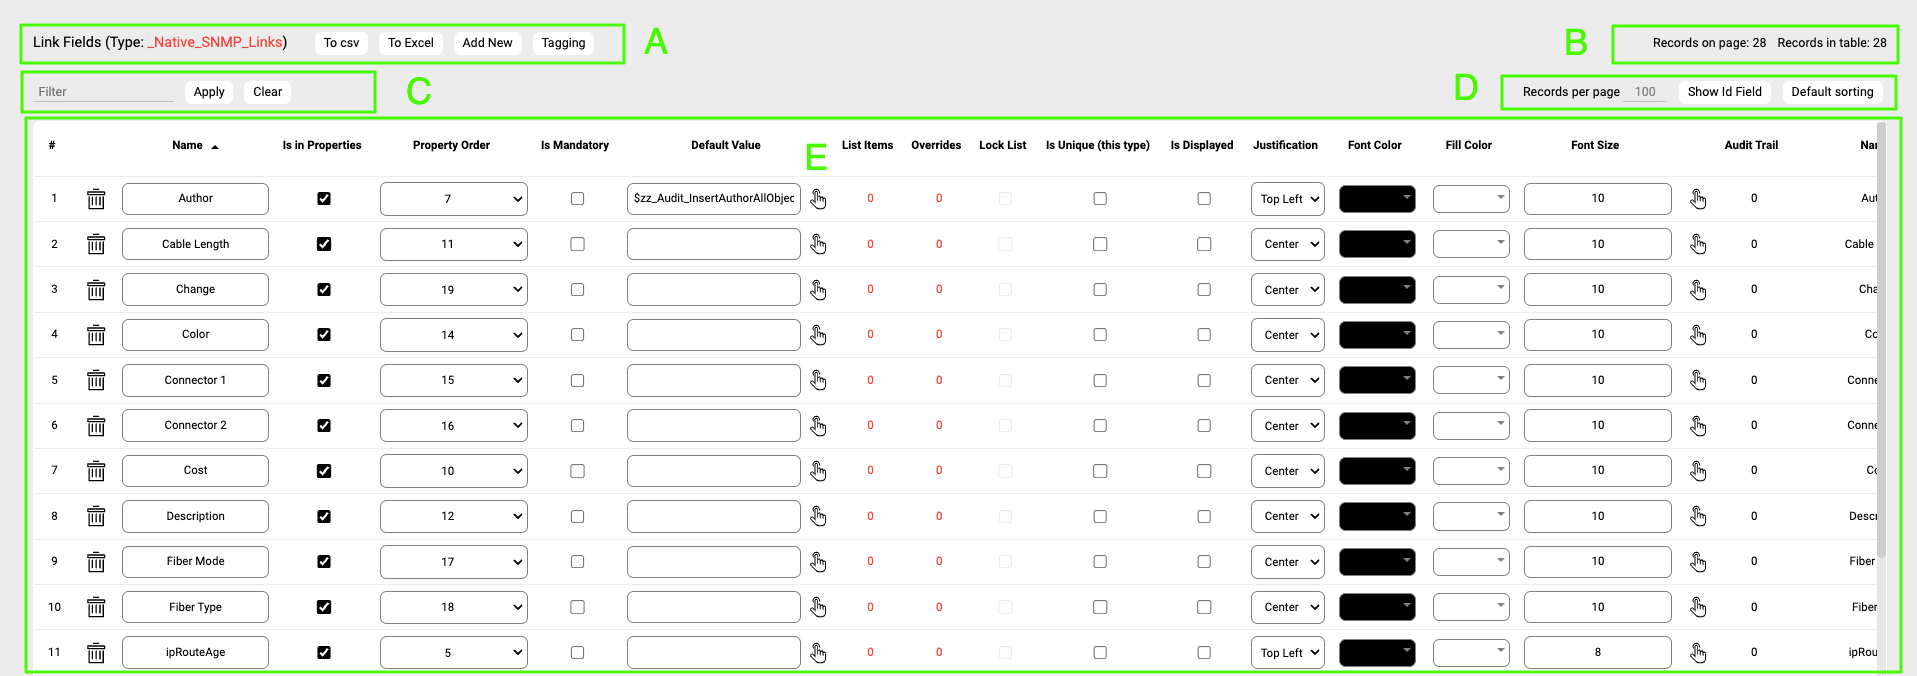This screenshot has height=676, width=1917.
Task: Sort the table by Name column header
Action: tap(187, 145)
